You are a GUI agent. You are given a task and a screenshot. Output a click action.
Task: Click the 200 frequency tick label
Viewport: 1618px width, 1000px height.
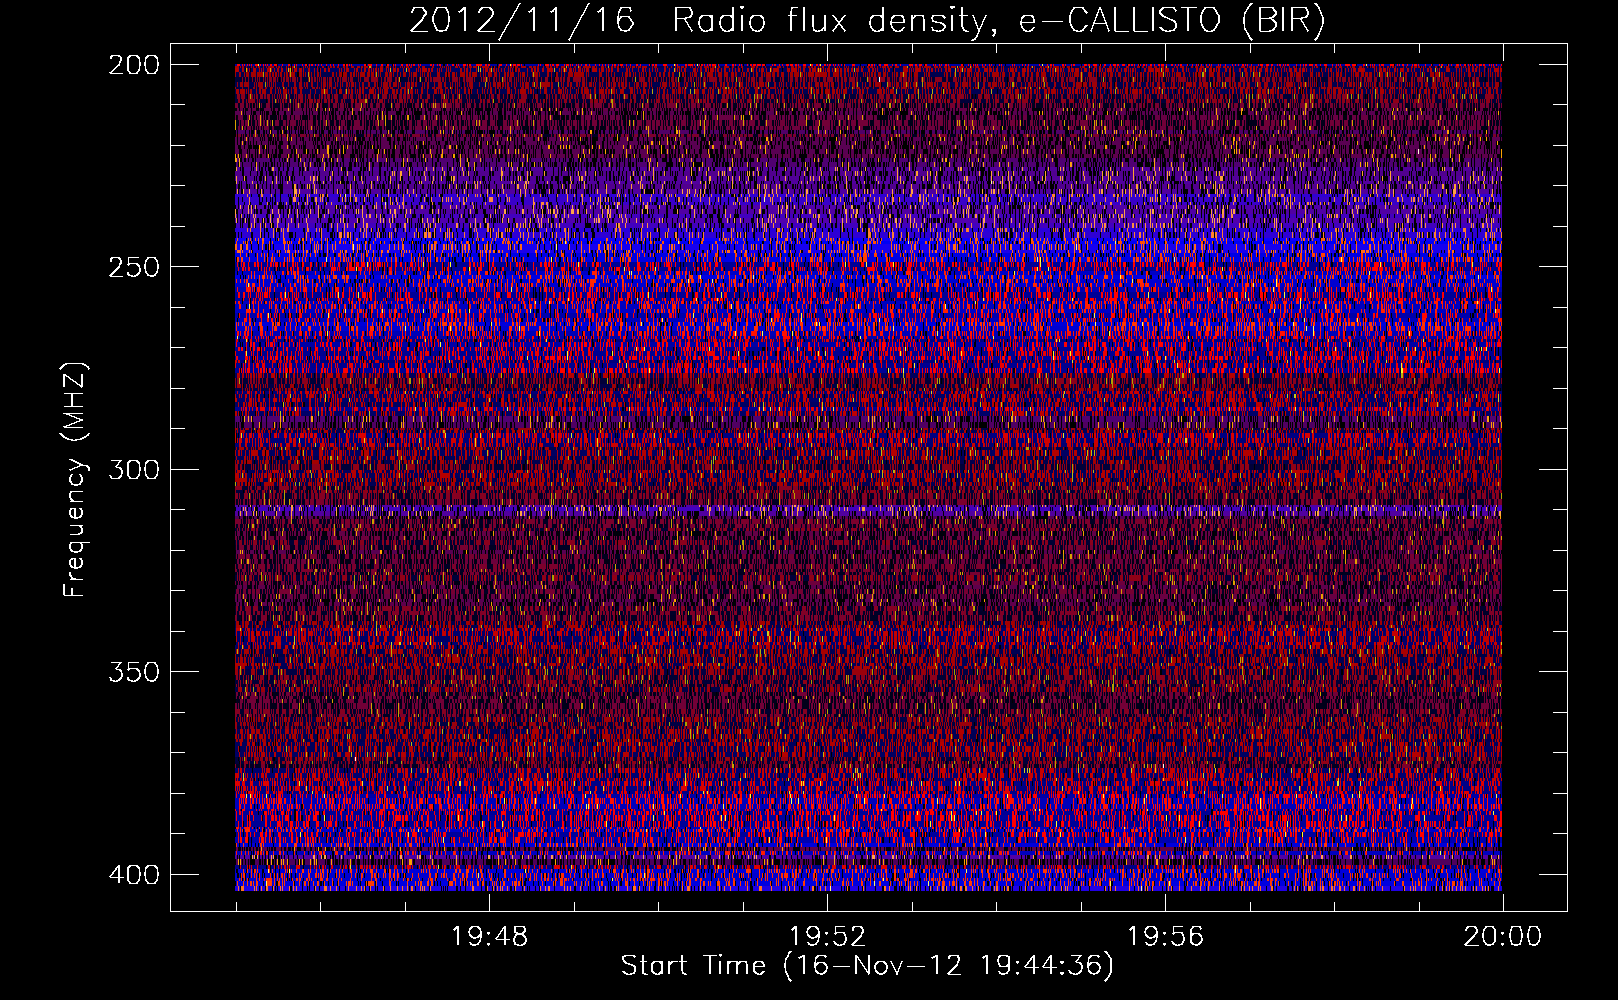133,65
